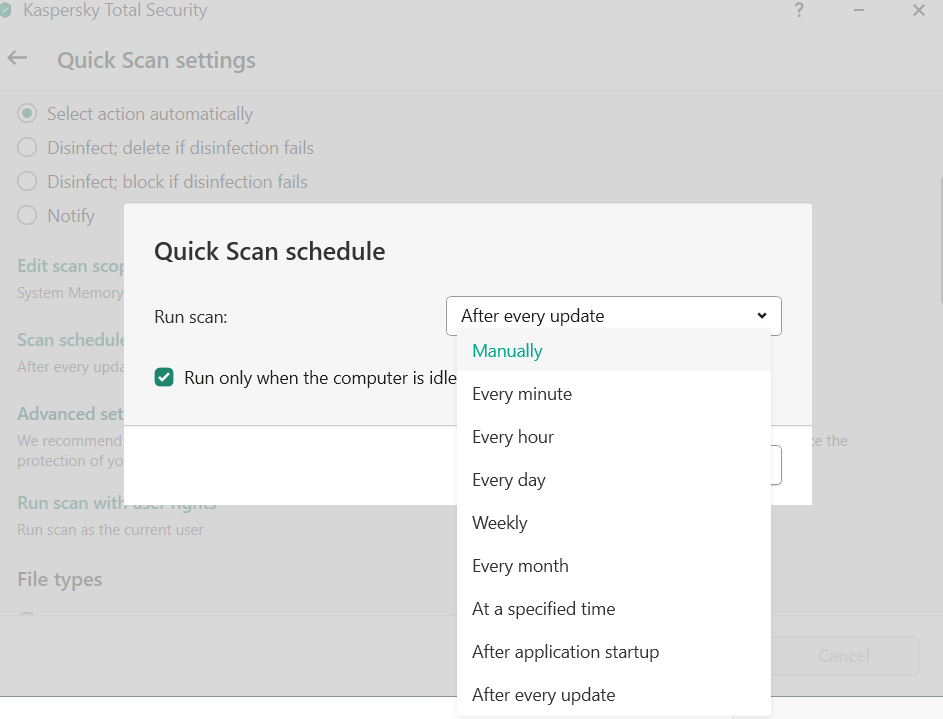Click the settings page scrollbar
Image resolution: width=943 pixels, height=719 pixels.
[x=941, y=240]
